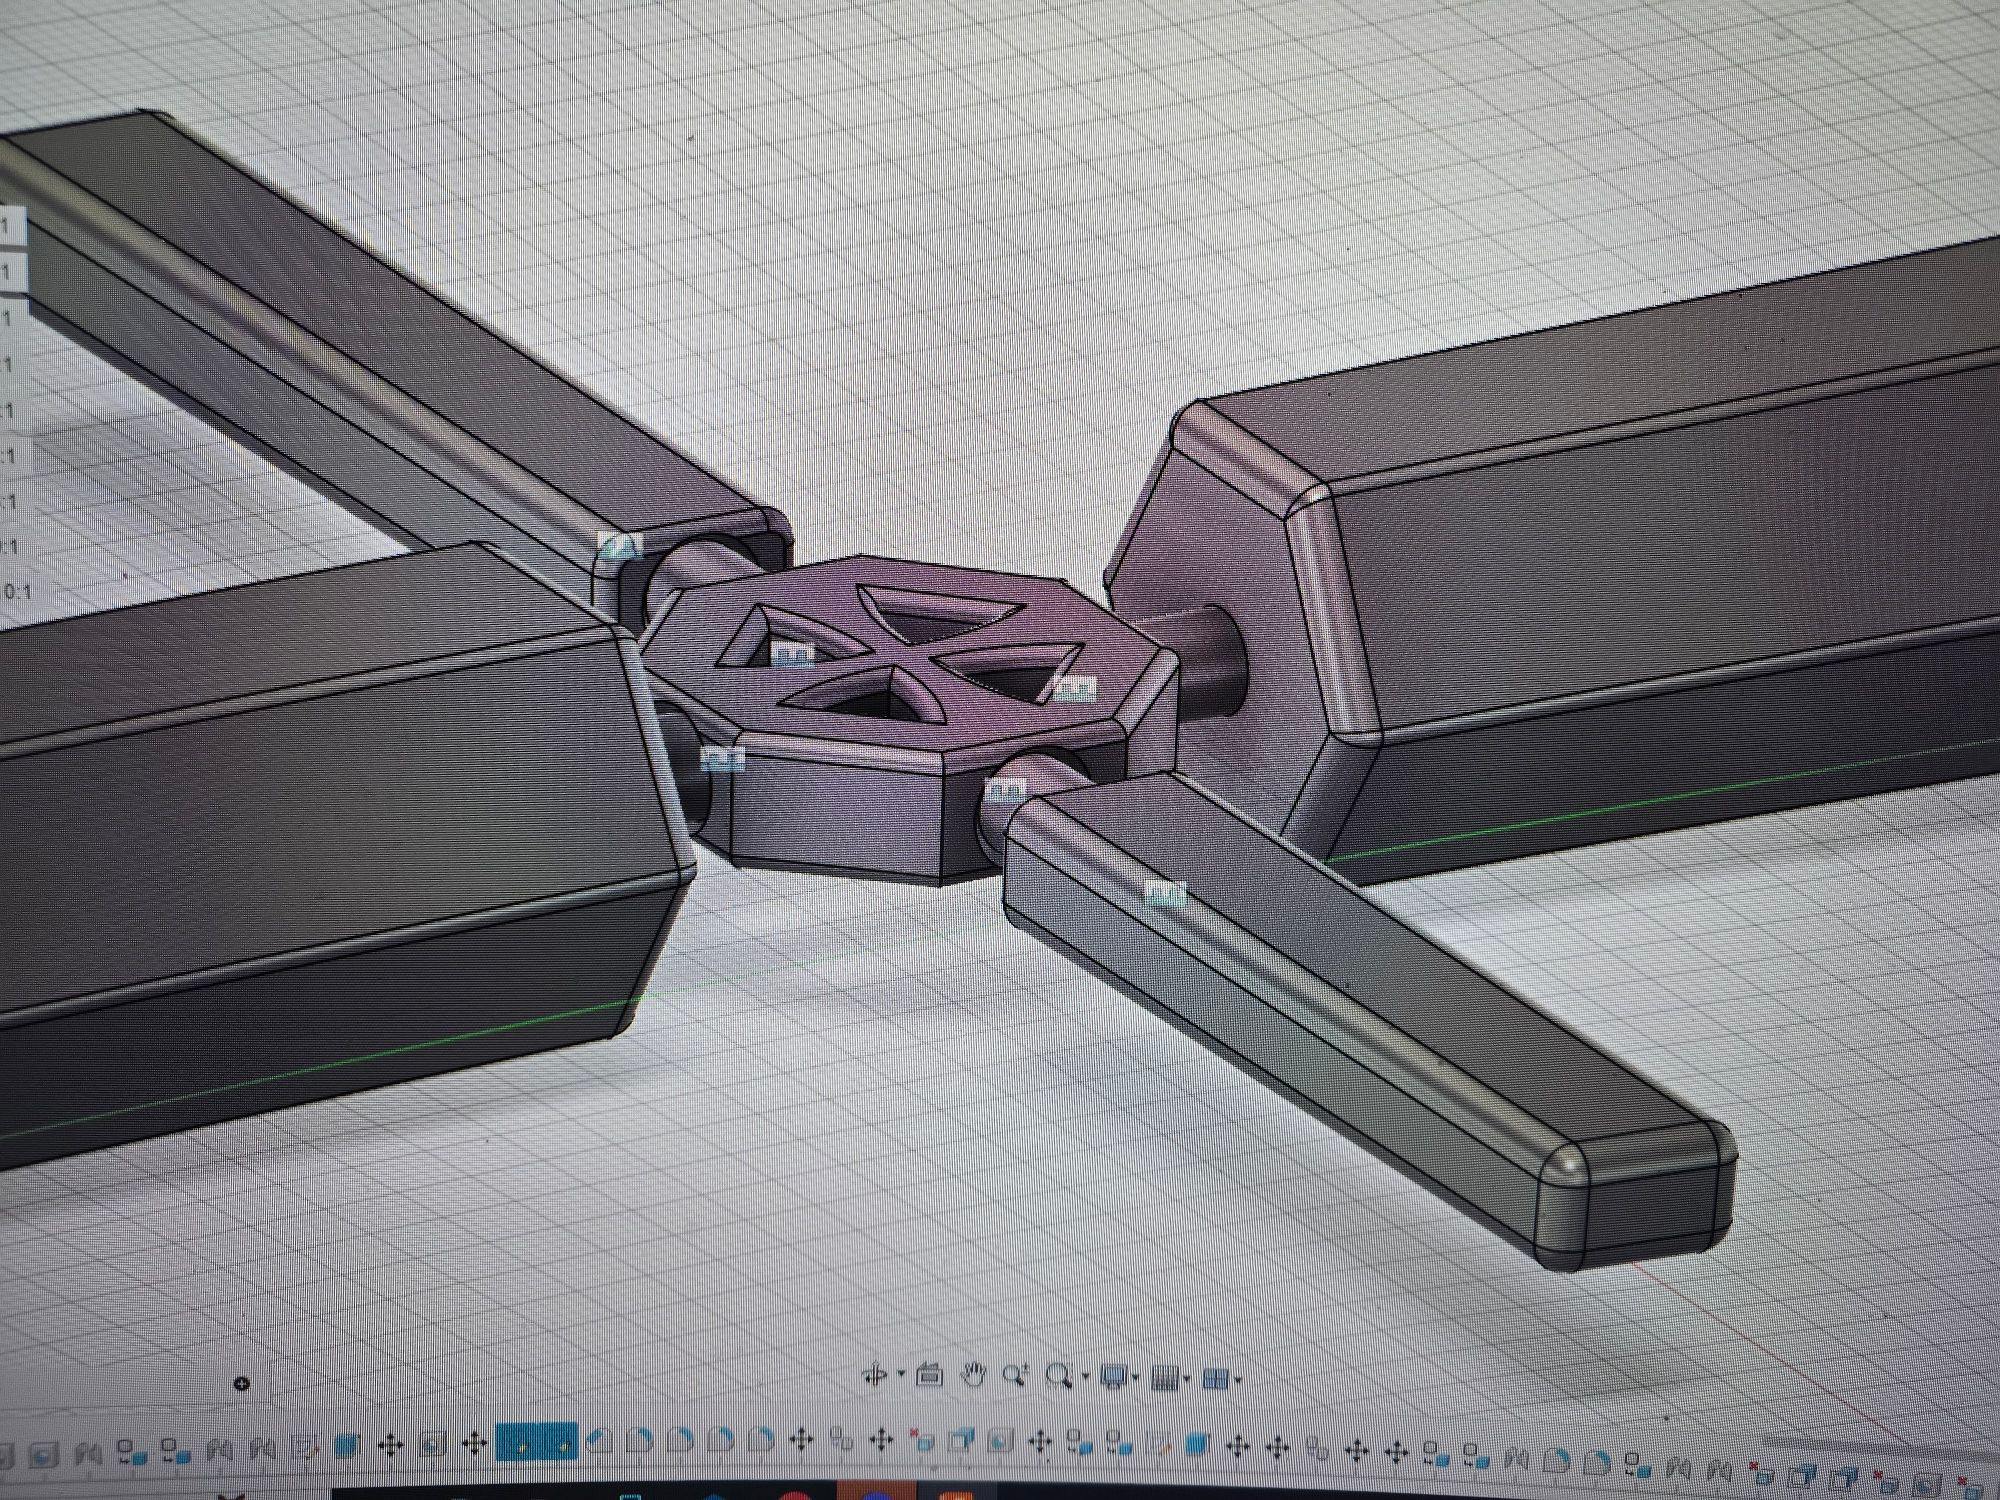Open the zoom options dropdown arrow
This screenshot has height=1500, width=2000.
point(1084,1378)
